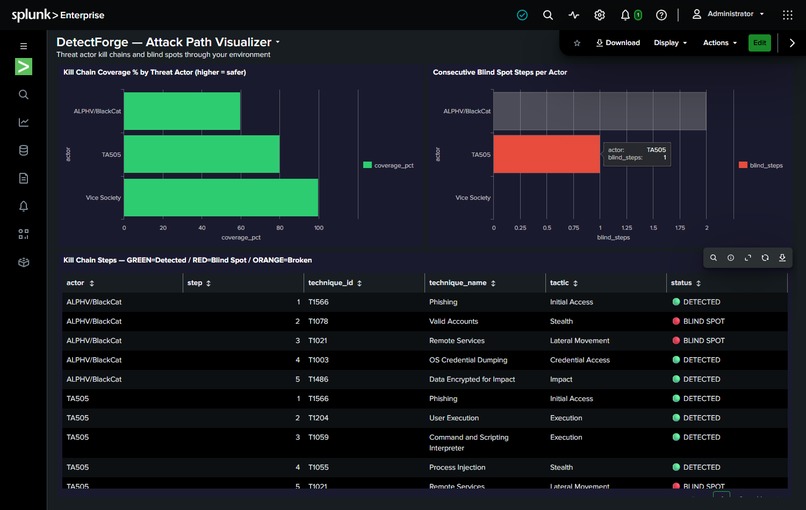Click the DETECTED status for T1486
806x510 pixels.
pyautogui.click(x=697, y=379)
